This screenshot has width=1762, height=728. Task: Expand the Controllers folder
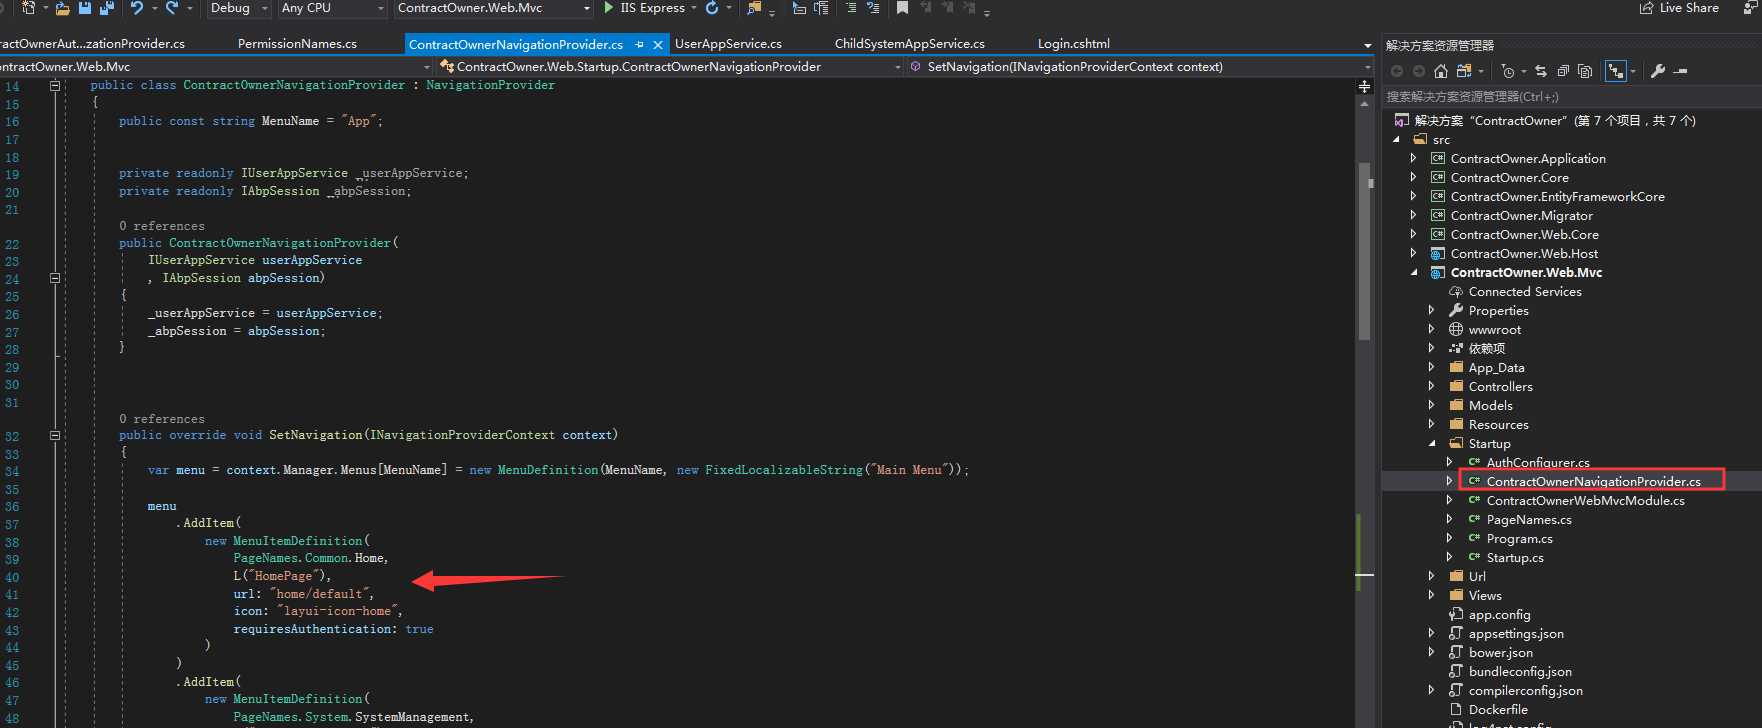tap(1431, 386)
